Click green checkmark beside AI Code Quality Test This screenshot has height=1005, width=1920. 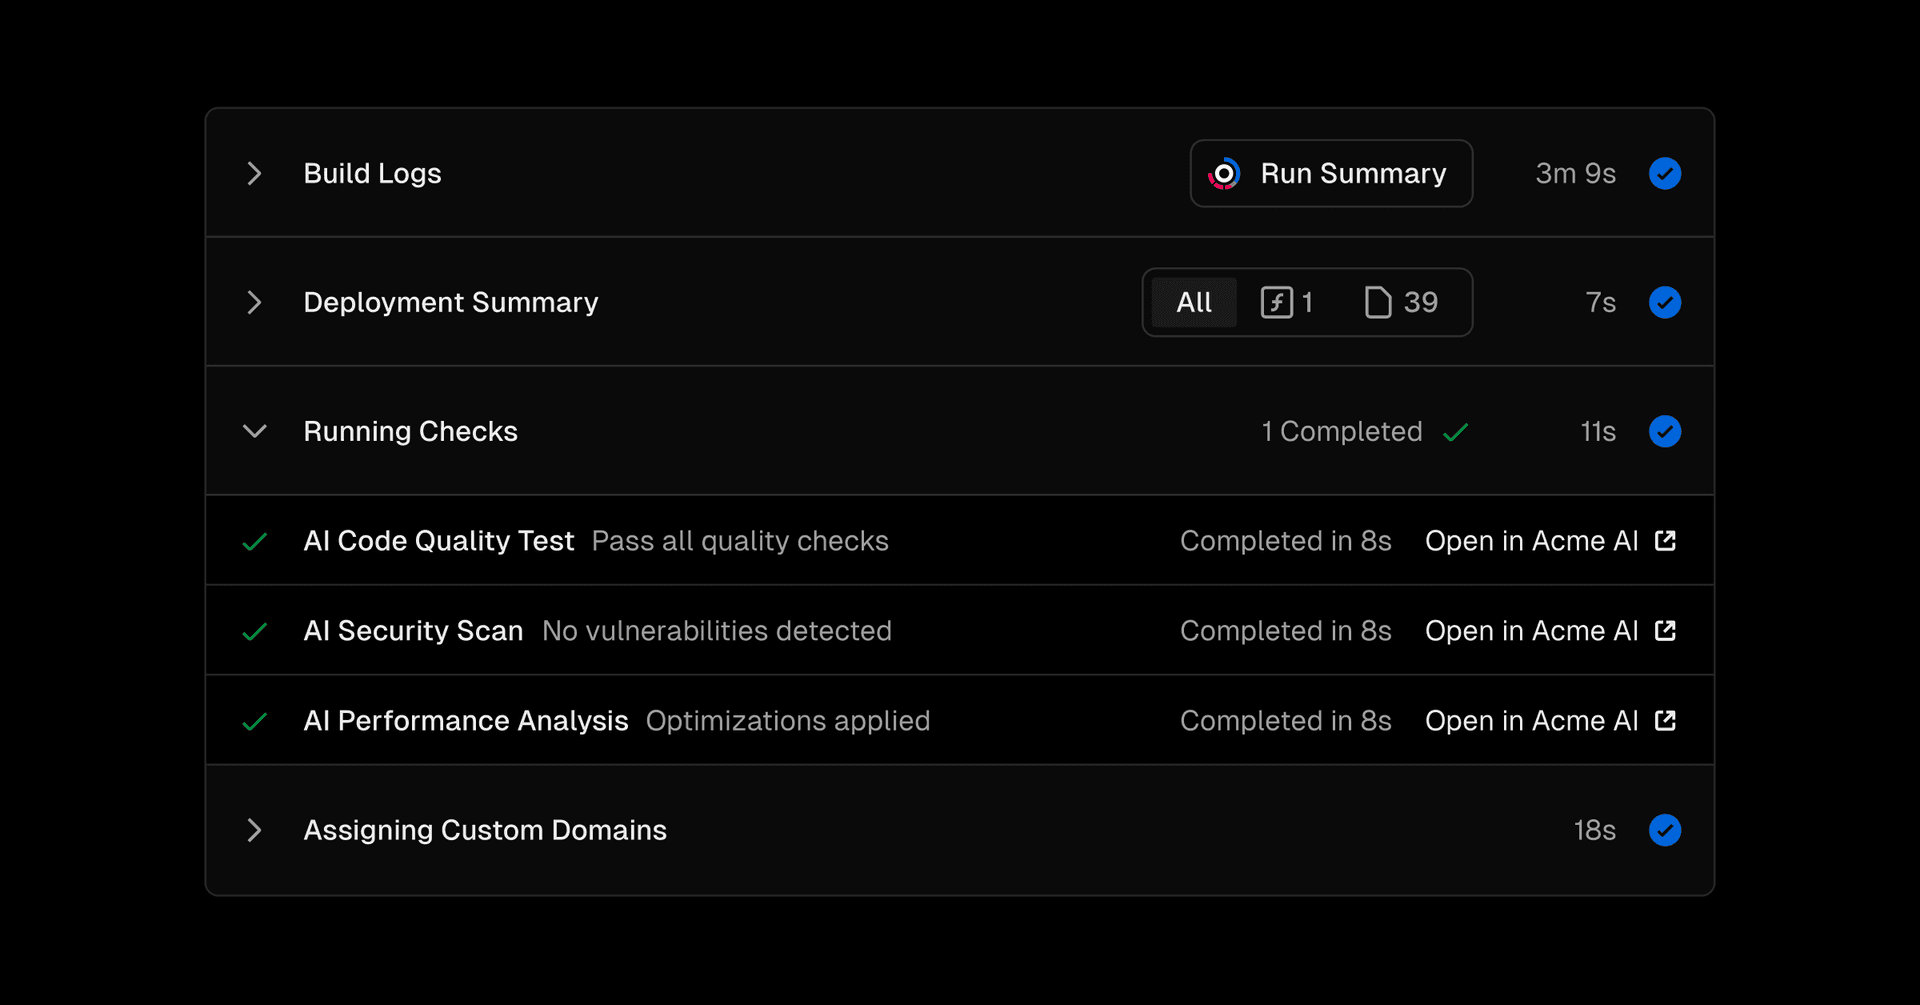(255, 542)
